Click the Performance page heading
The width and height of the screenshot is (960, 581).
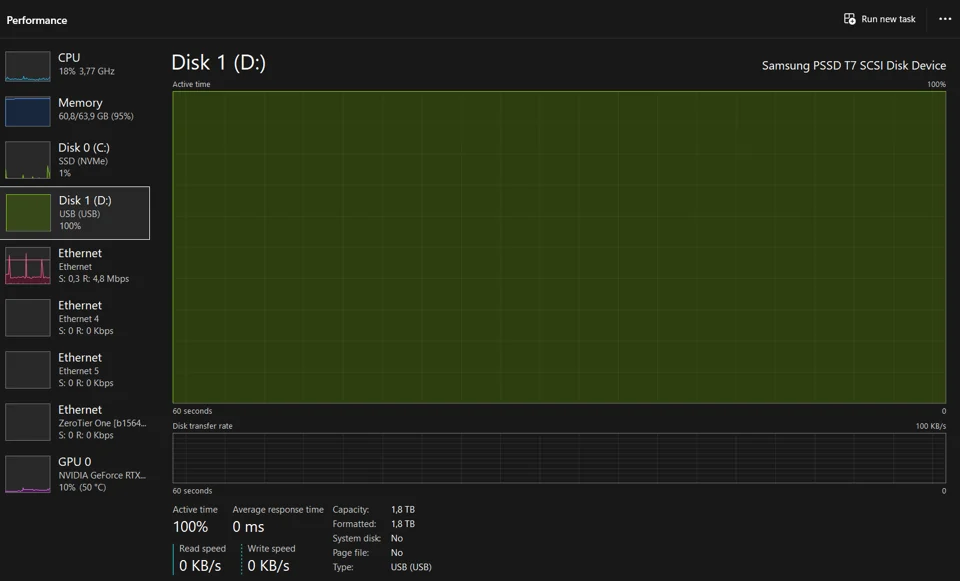pyautogui.click(x=37, y=20)
